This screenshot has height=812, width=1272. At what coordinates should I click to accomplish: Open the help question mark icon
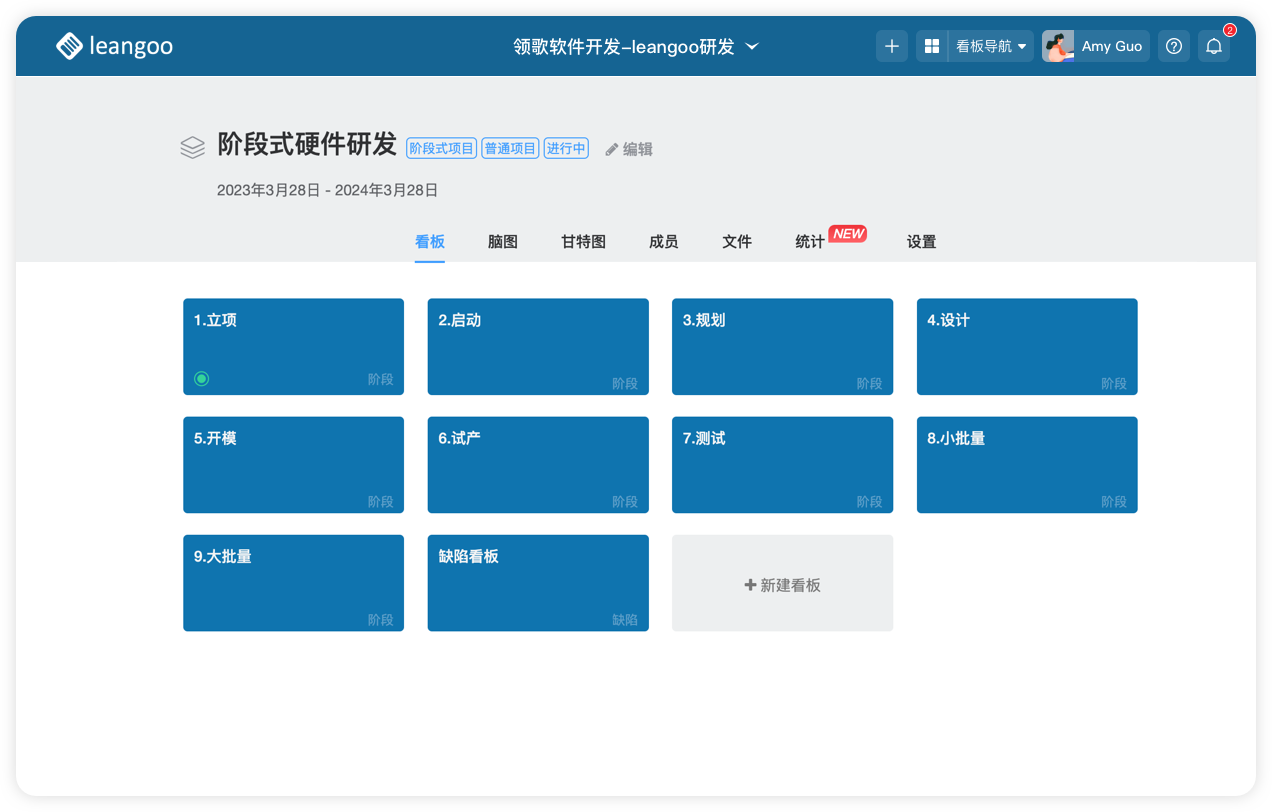coord(1174,46)
